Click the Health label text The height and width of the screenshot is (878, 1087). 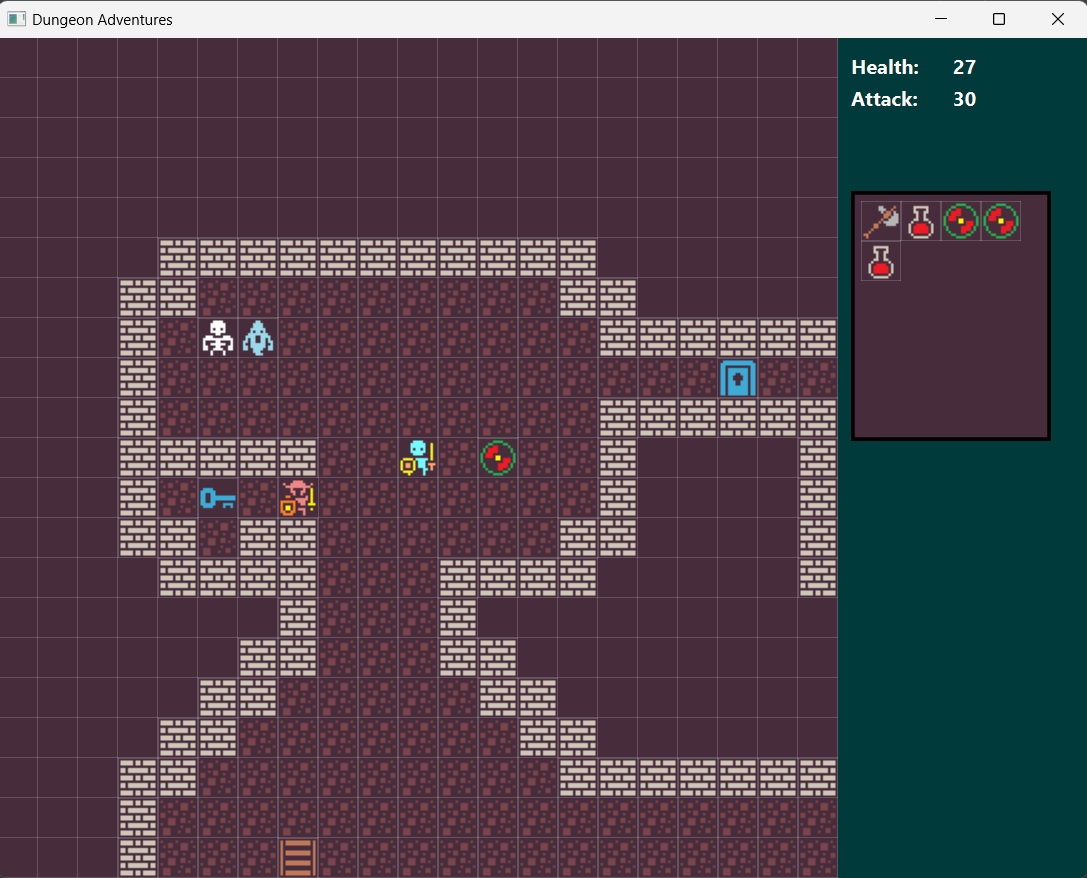coord(885,67)
